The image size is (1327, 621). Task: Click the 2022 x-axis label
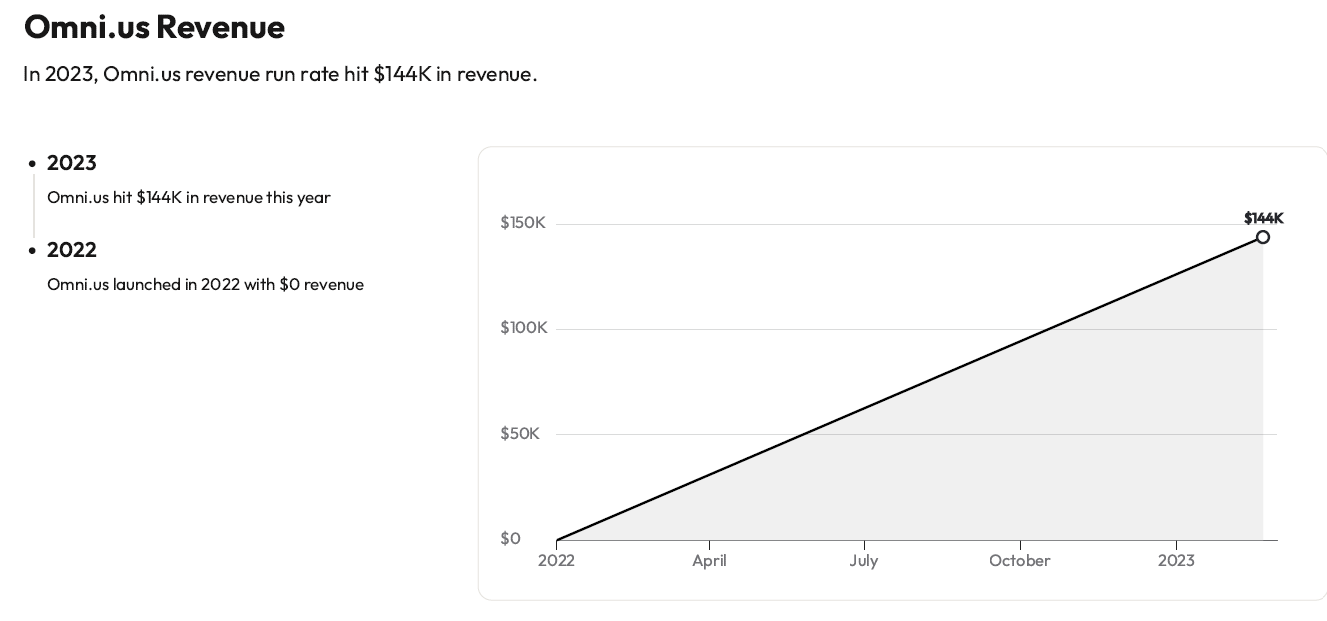pyautogui.click(x=556, y=560)
